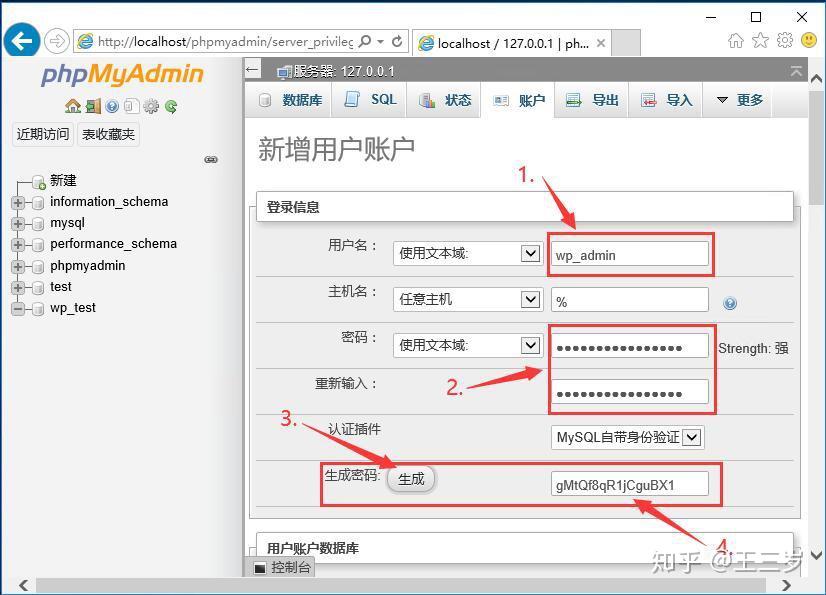Switch to 账户 tab

(x=518, y=100)
